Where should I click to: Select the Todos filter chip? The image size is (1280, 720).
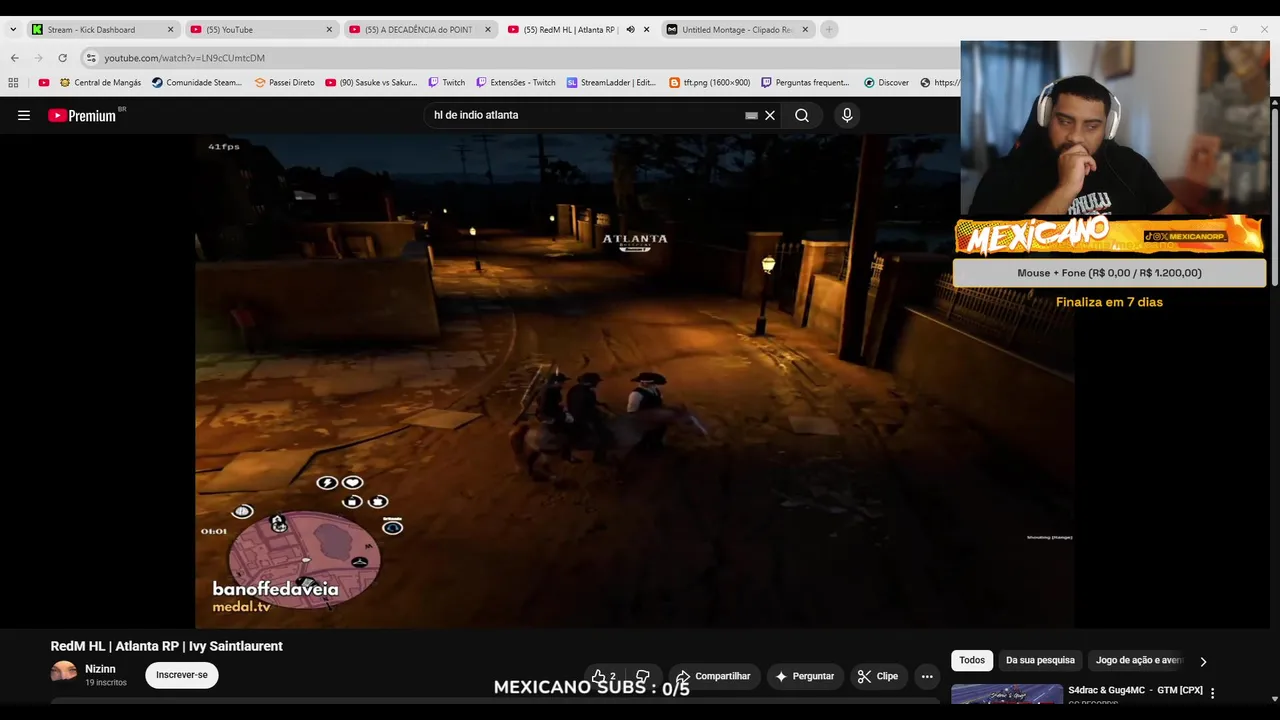(x=972, y=660)
